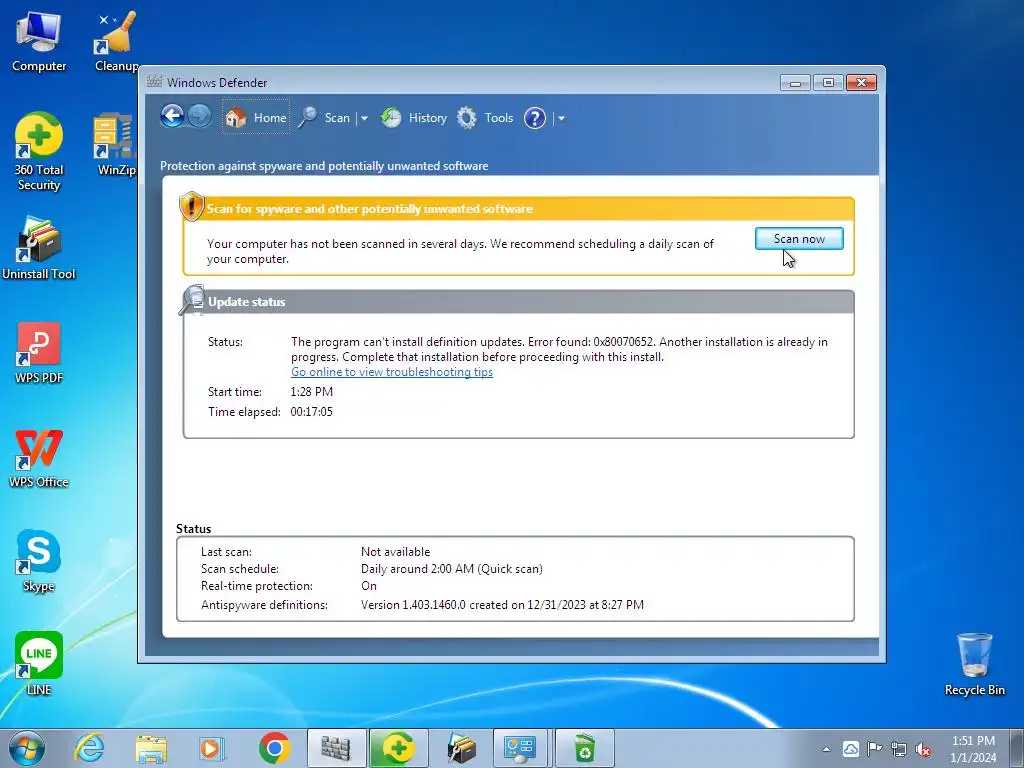Click the Scan now button
The height and width of the screenshot is (768, 1024).
pos(799,239)
